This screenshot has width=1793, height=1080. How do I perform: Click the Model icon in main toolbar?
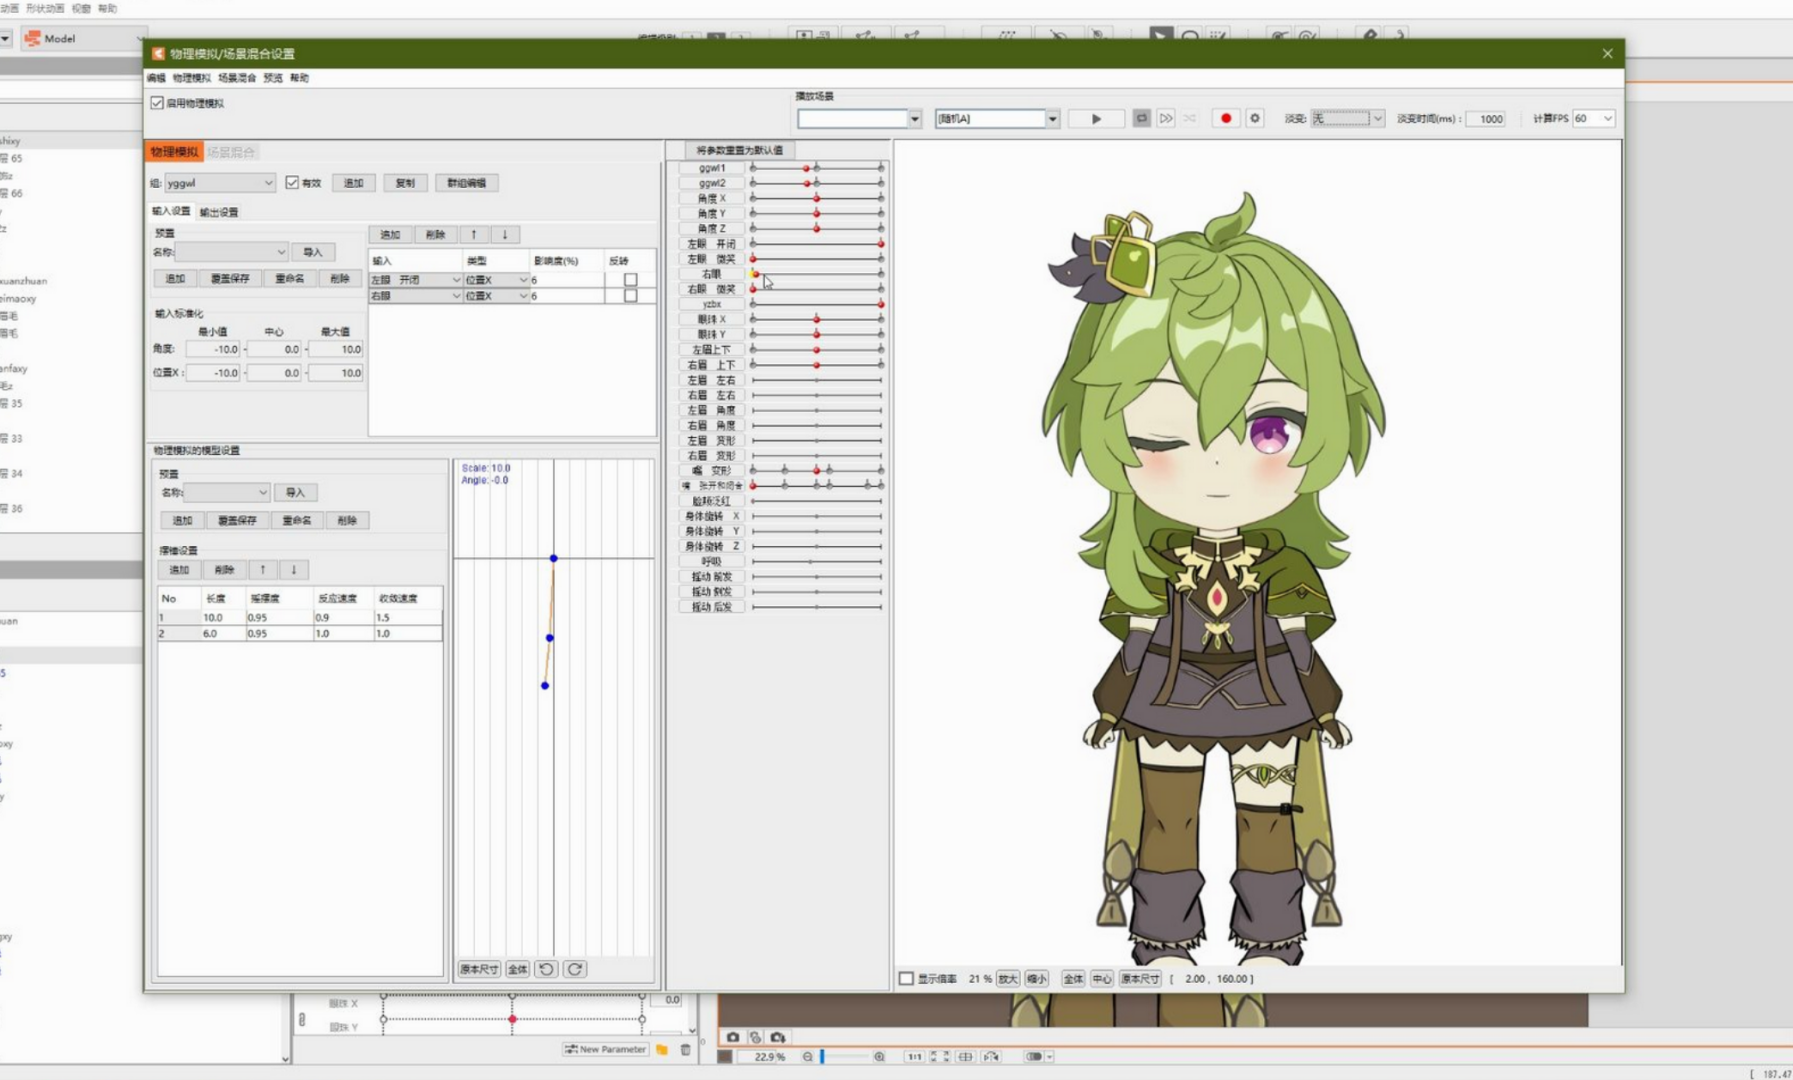32,38
